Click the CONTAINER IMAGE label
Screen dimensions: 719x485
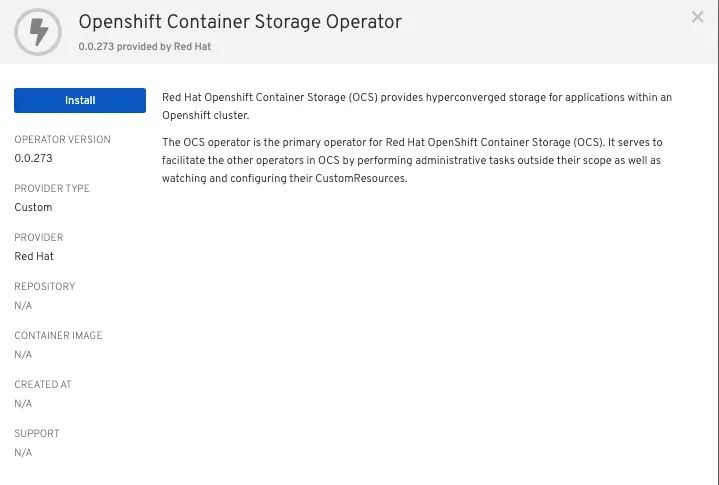(58, 336)
